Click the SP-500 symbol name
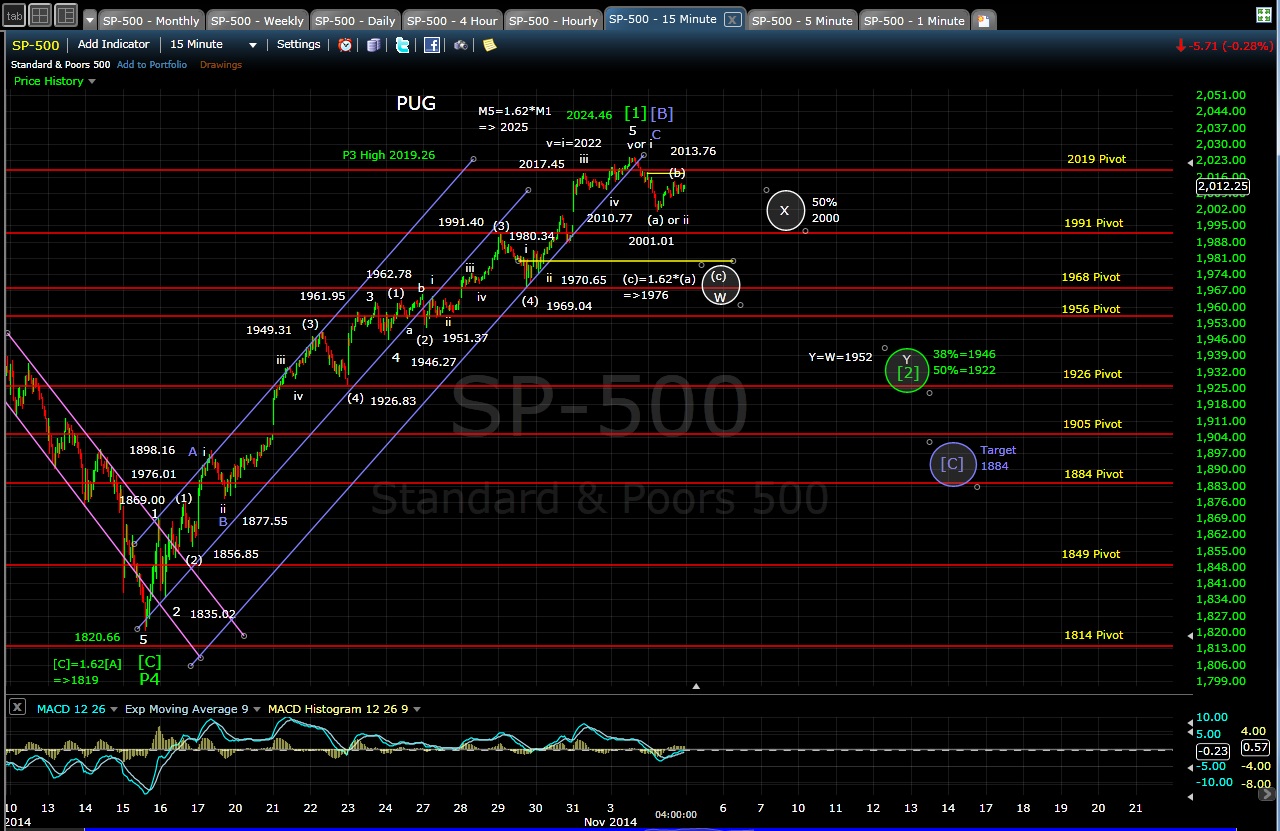Screen dimensions: 1280x831 coord(38,45)
